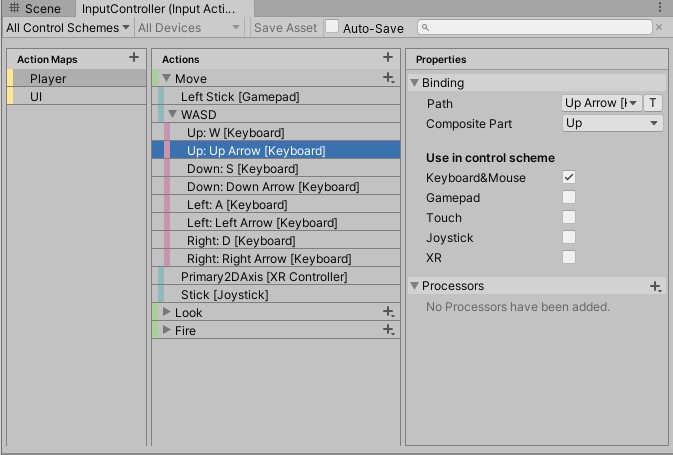Viewport: 673px width, 455px height.
Task: Click the magnifier icon in search box
Action: (425, 27)
